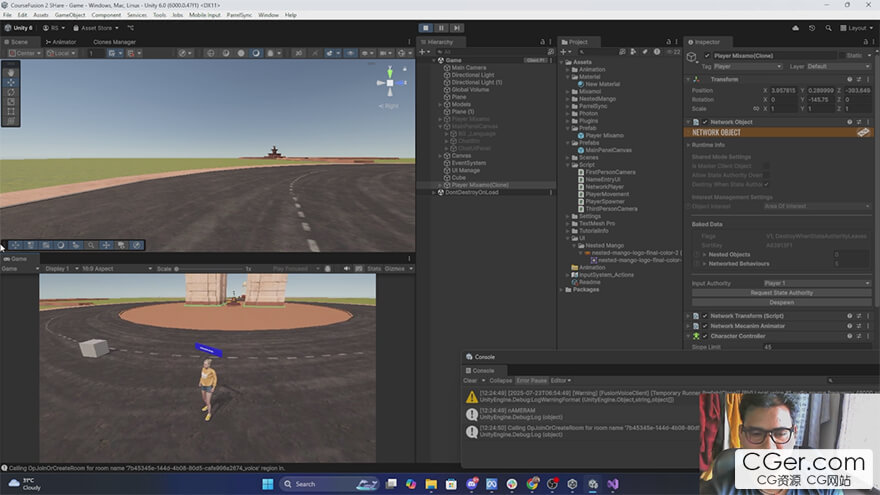Disable the Network Transform (Script) component checkbox

704,315
